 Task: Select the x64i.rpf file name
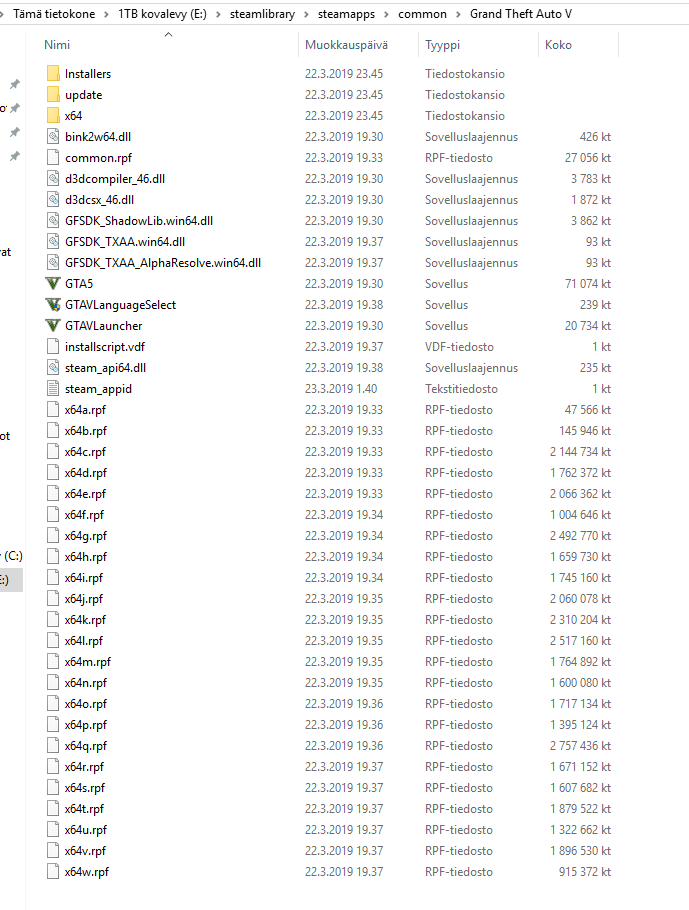84,577
